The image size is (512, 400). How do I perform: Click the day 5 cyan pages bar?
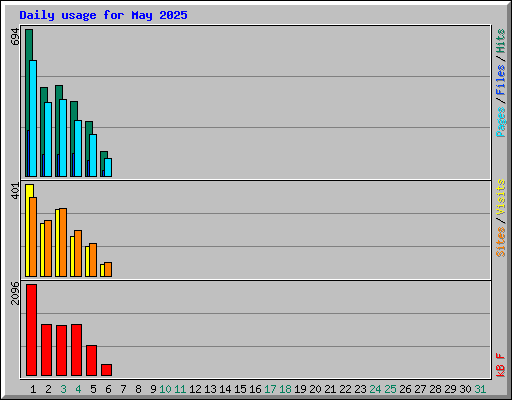93,155
